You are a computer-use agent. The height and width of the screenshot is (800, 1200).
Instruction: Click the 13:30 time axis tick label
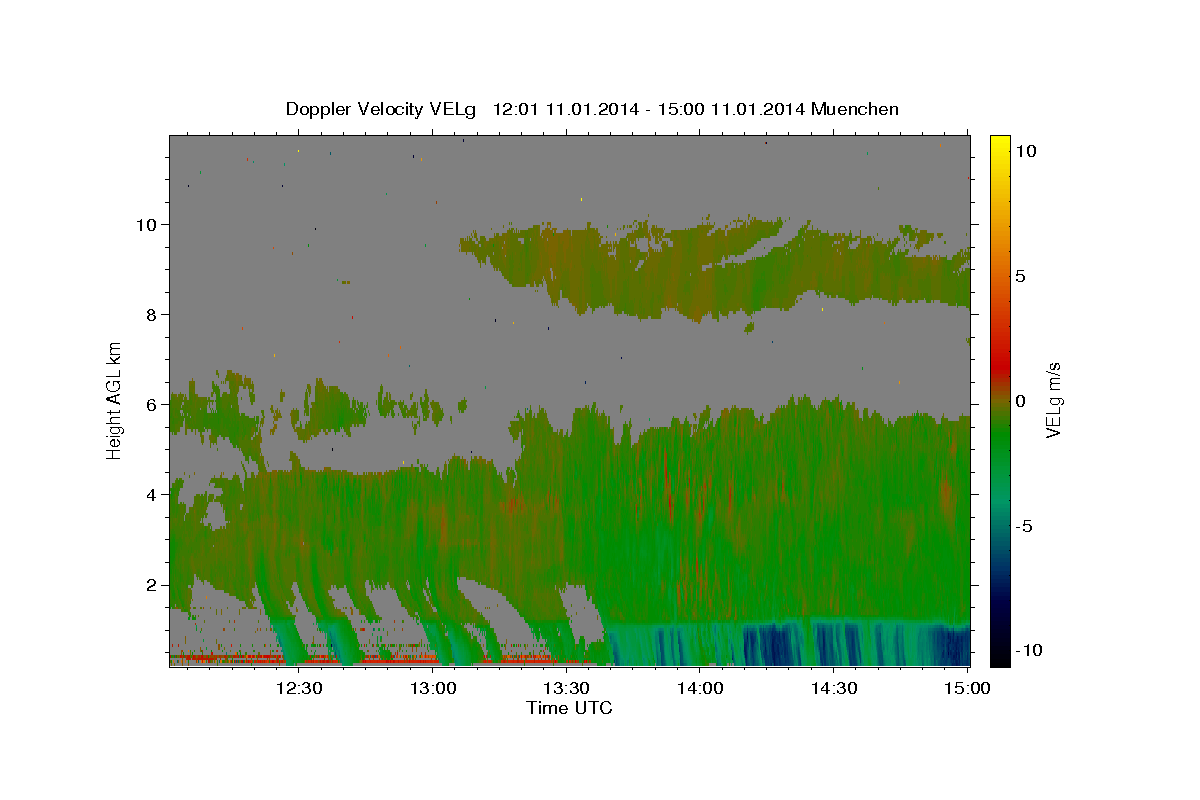pyautogui.click(x=566, y=688)
